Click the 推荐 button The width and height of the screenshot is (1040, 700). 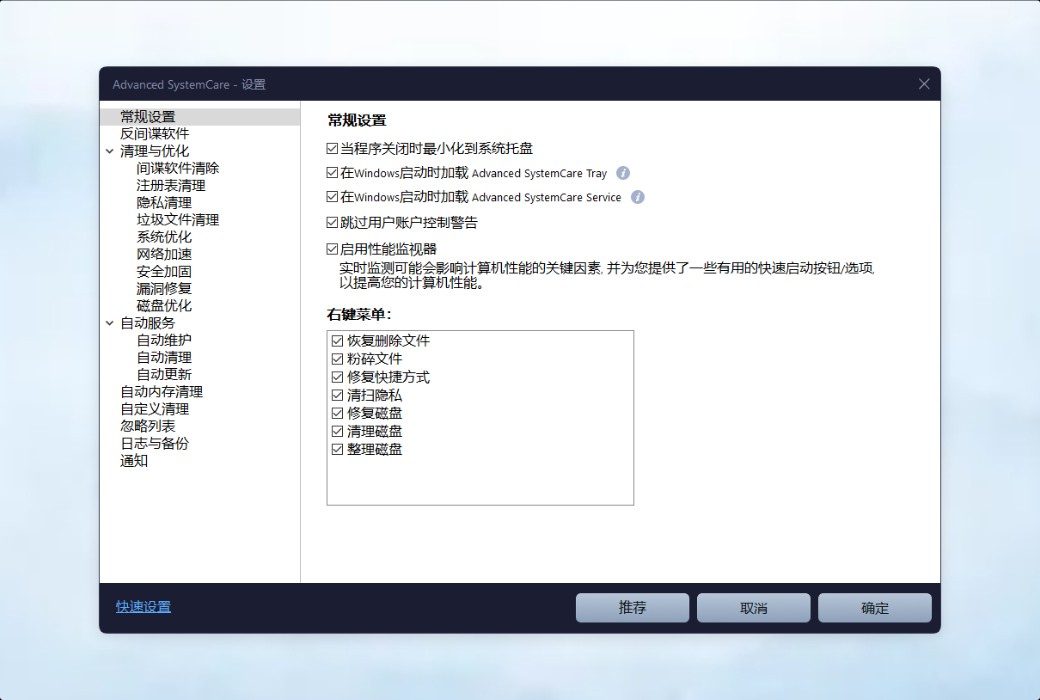pyautogui.click(x=632, y=608)
